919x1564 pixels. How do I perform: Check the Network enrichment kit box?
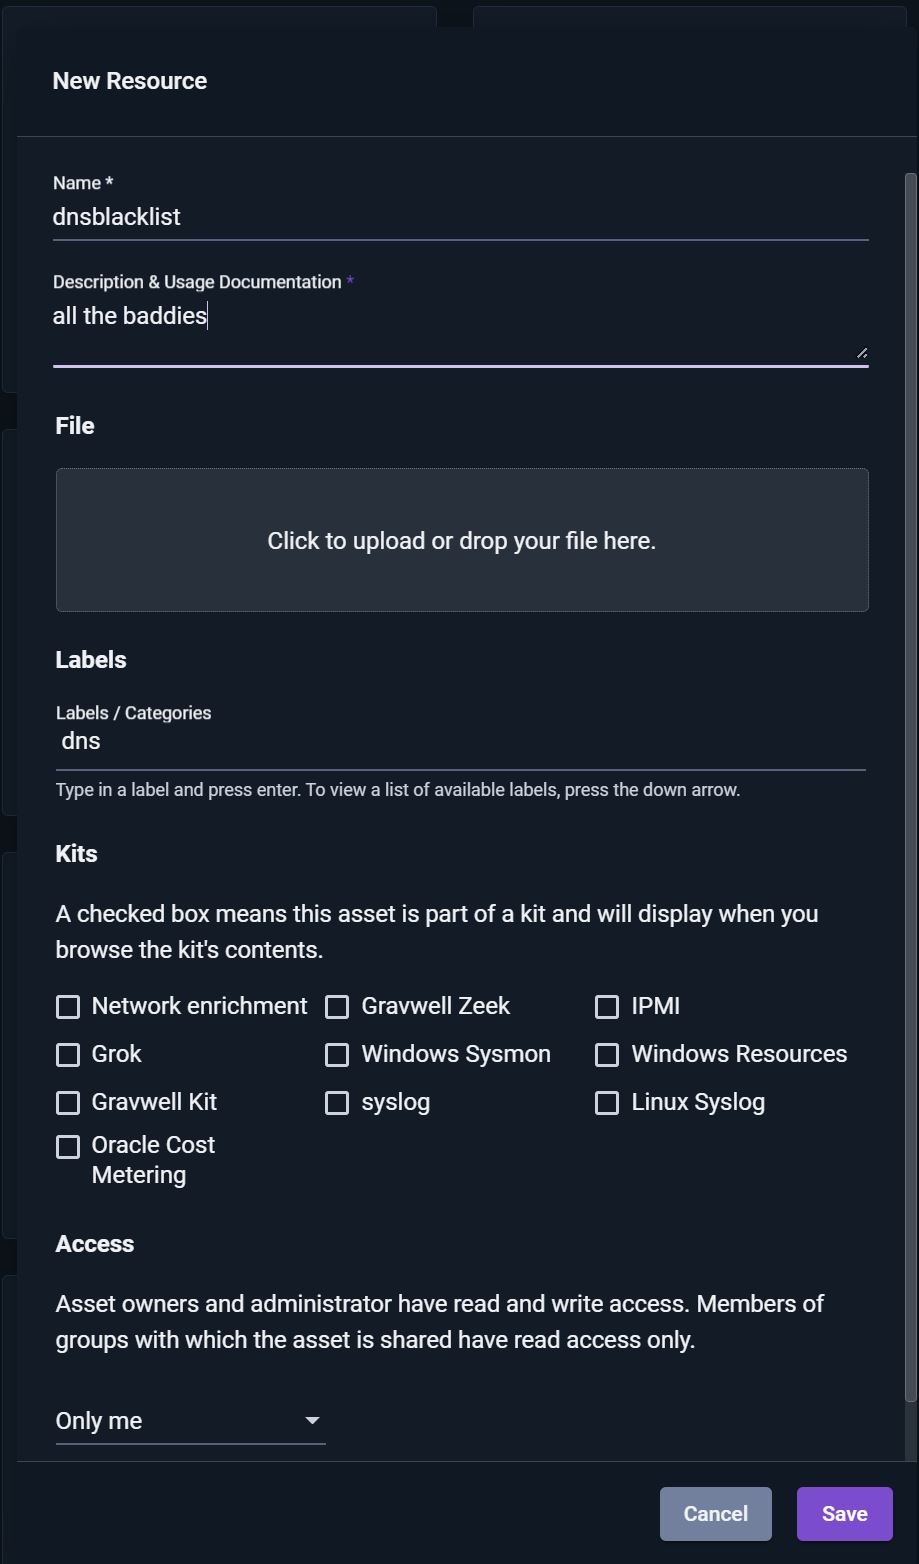tap(68, 1007)
